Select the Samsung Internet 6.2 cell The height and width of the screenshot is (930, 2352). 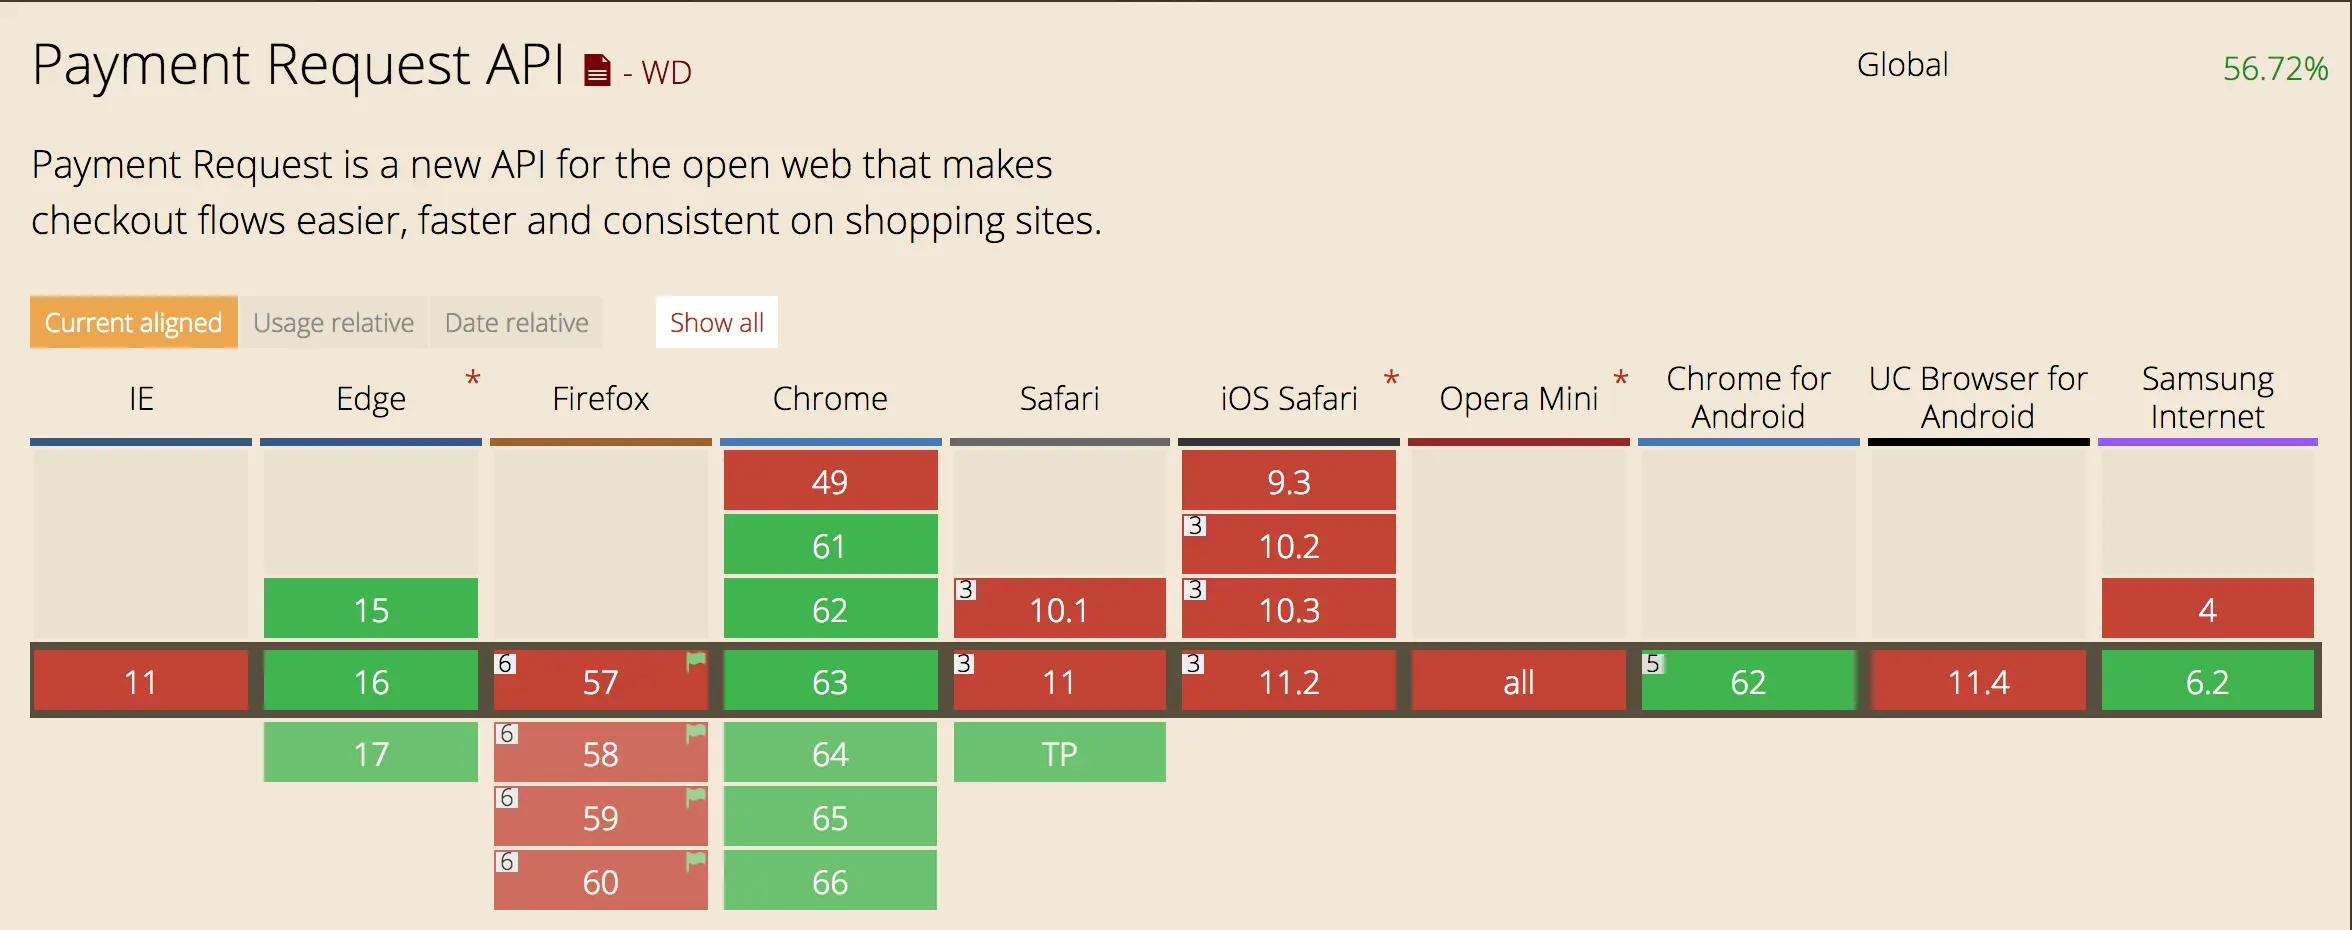coord(2208,681)
